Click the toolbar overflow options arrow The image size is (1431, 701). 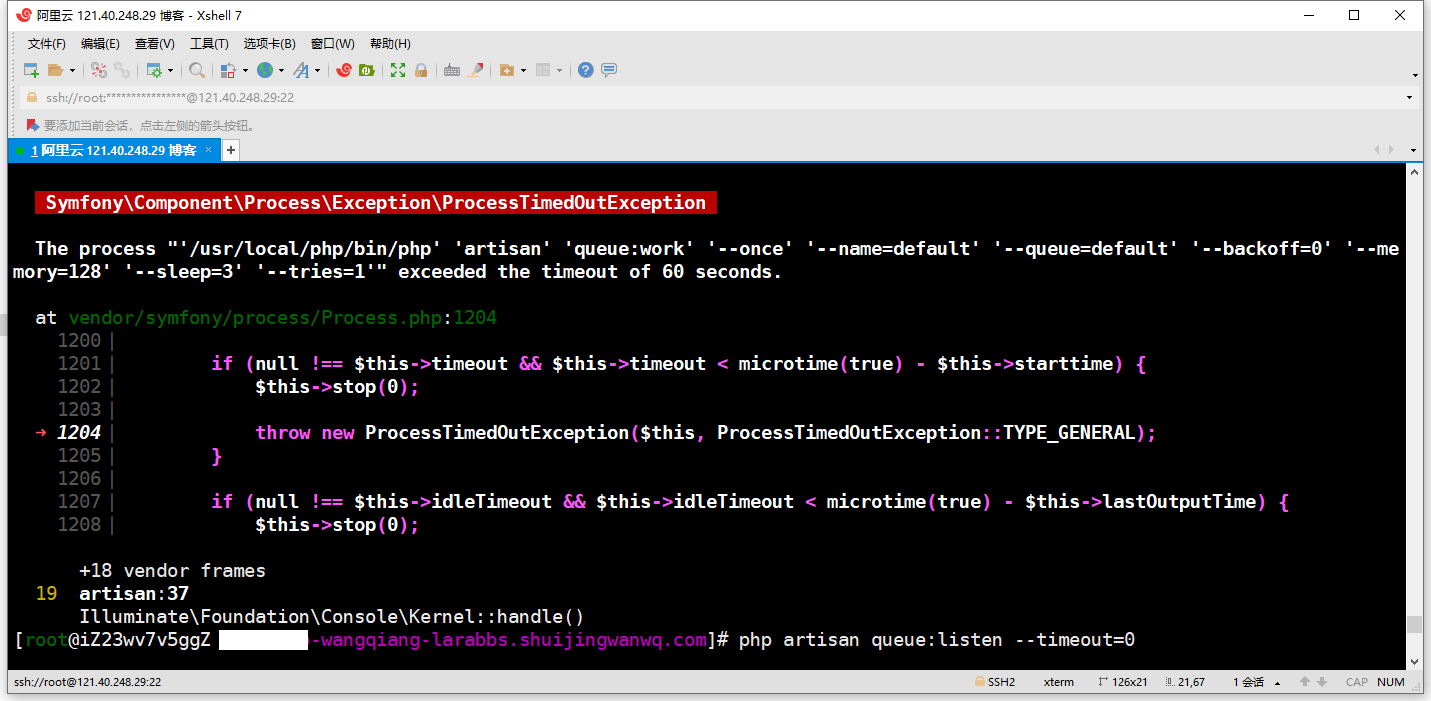click(1415, 75)
